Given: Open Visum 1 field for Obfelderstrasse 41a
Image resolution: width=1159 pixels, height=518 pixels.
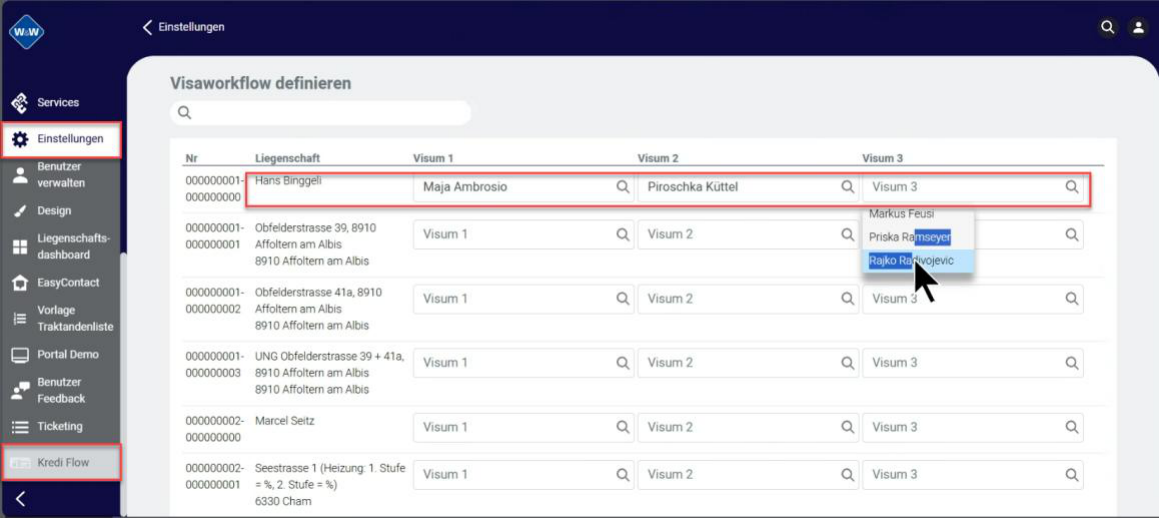Looking at the screenshot, I should click(x=523, y=299).
